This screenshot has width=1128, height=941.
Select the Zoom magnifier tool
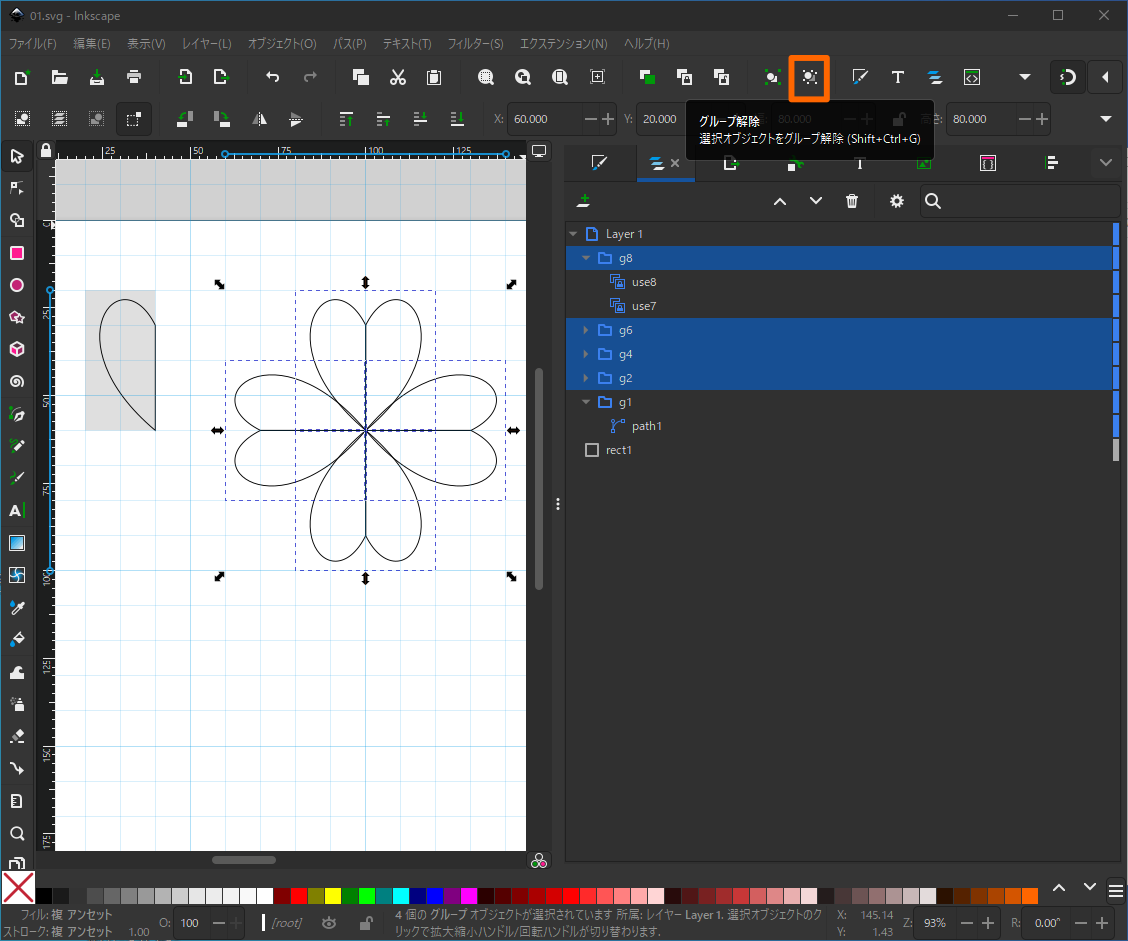(17, 833)
